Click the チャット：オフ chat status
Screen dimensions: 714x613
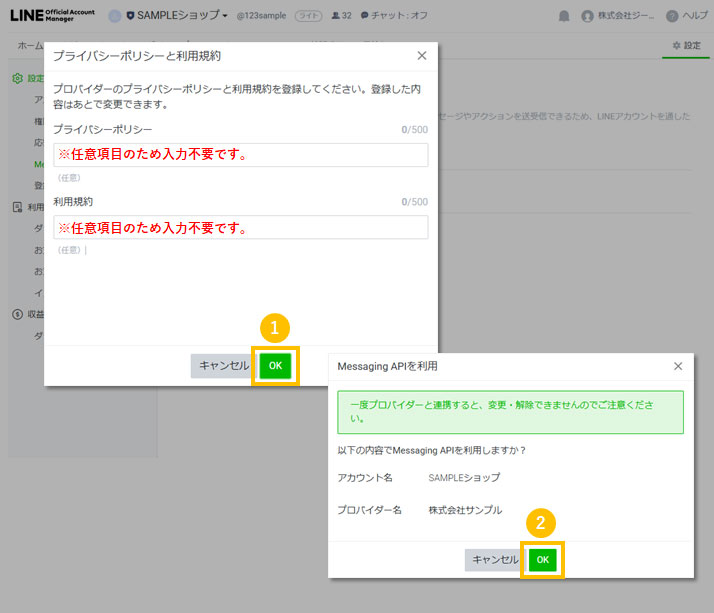tap(395, 16)
